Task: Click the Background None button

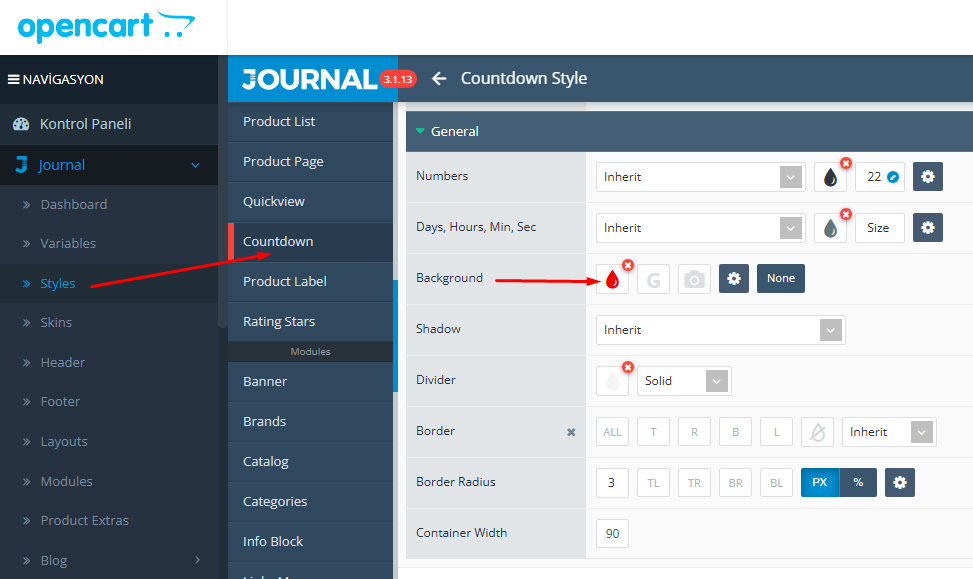Action: 781,279
